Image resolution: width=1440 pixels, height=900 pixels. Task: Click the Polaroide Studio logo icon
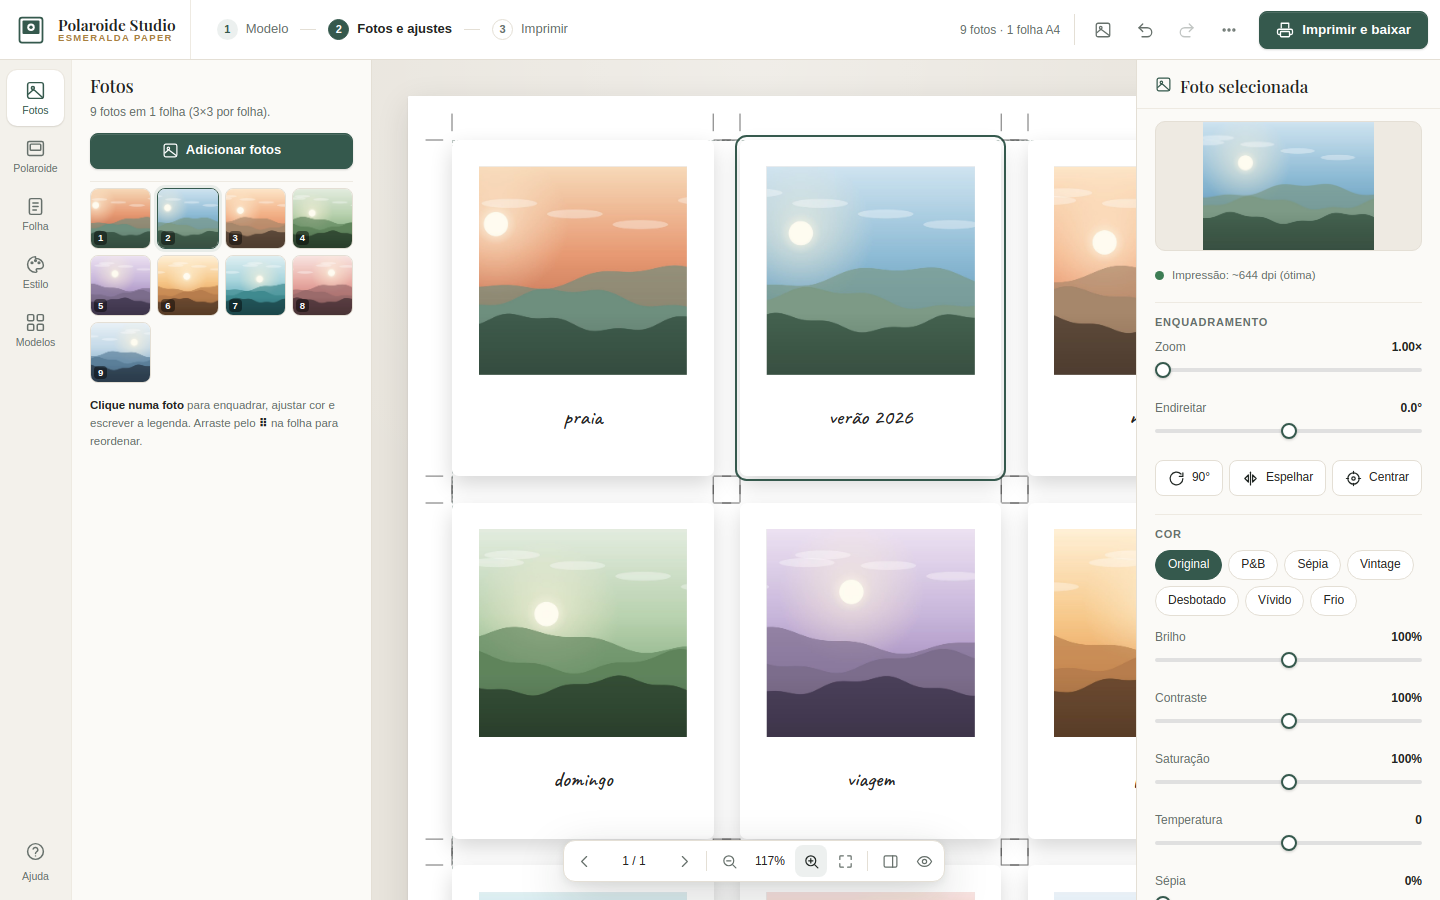tap(31, 30)
